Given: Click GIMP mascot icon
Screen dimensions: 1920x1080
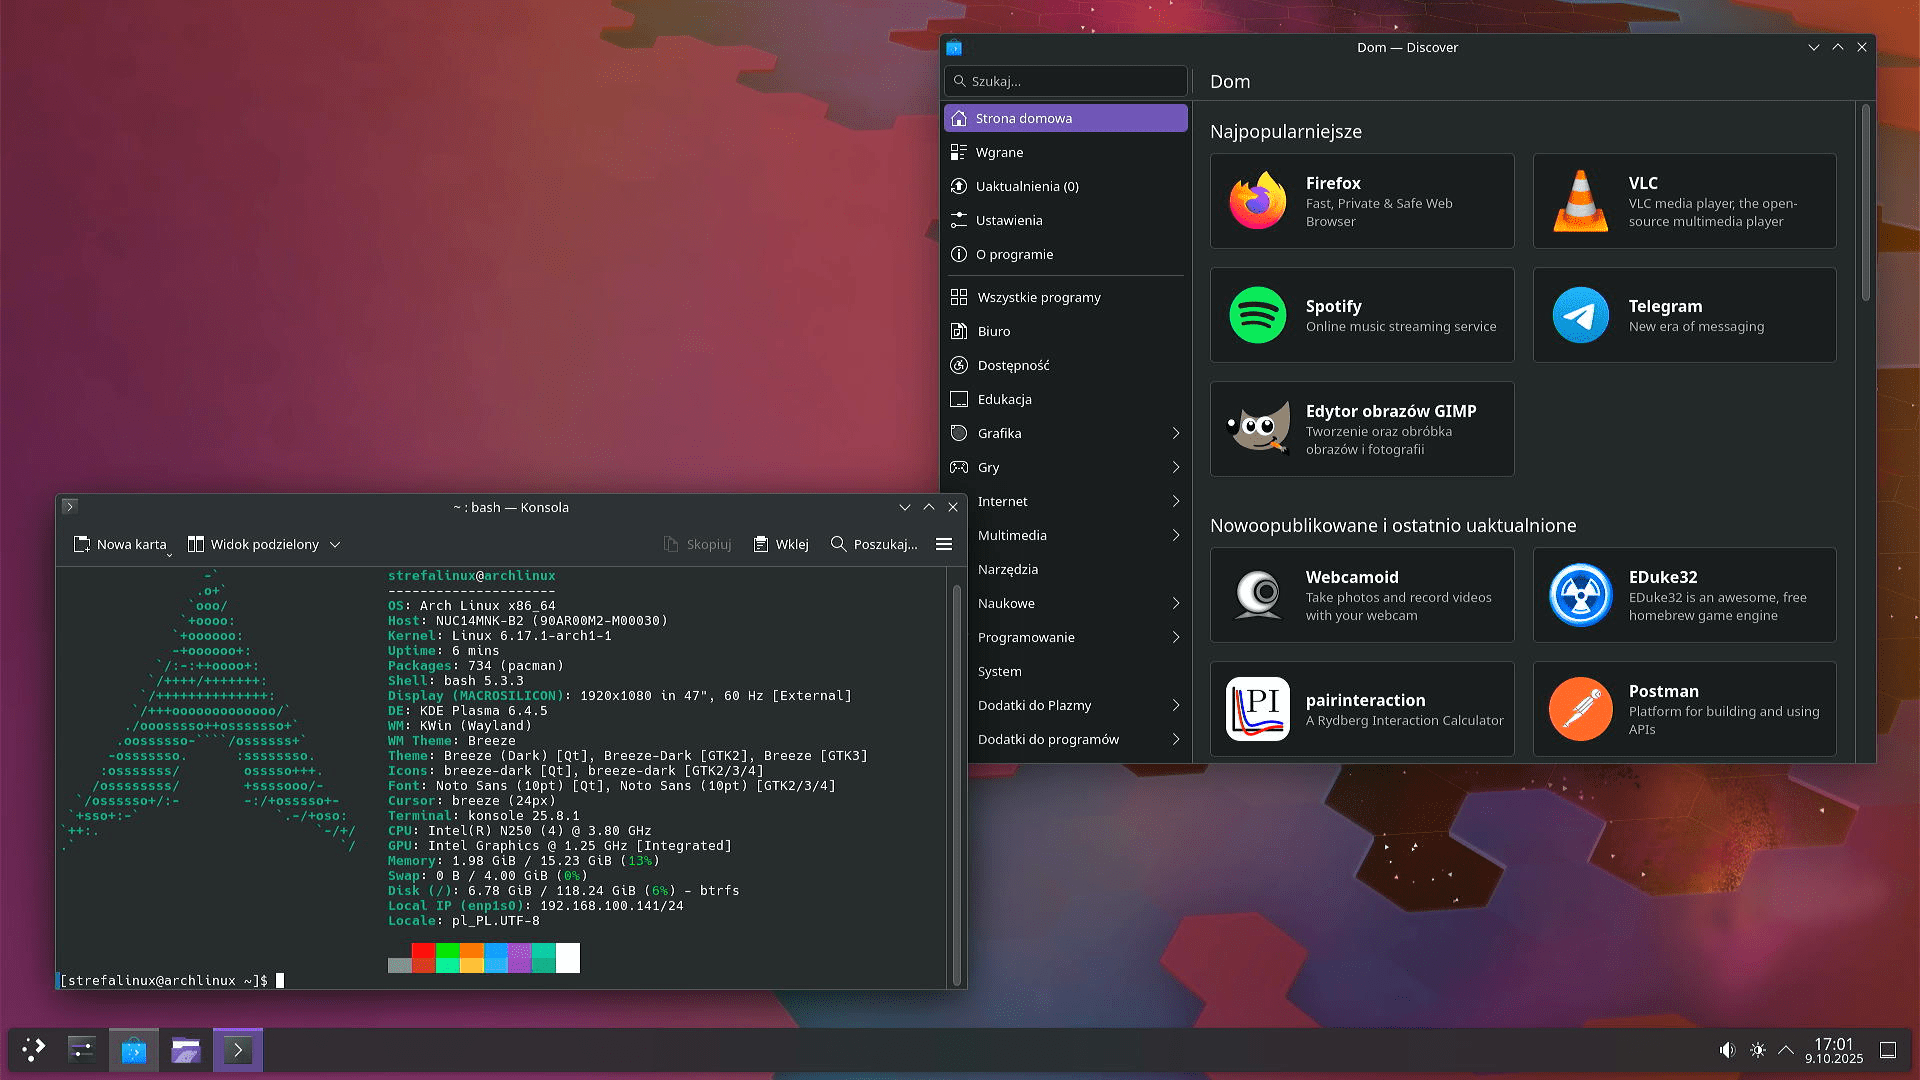Looking at the screenshot, I should [x=1257, y=429].
